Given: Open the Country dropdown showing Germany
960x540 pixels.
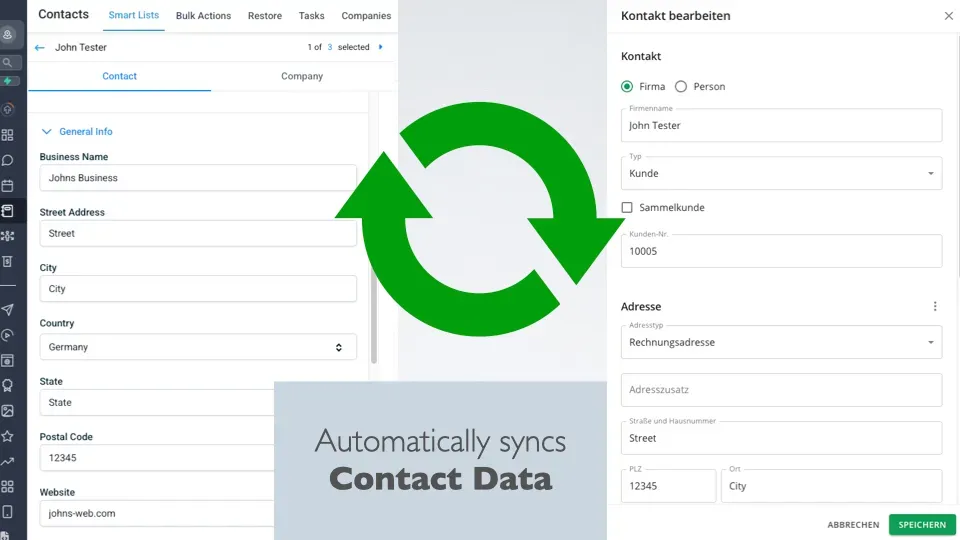Looking at the screenshot, I should coord(197,347).
